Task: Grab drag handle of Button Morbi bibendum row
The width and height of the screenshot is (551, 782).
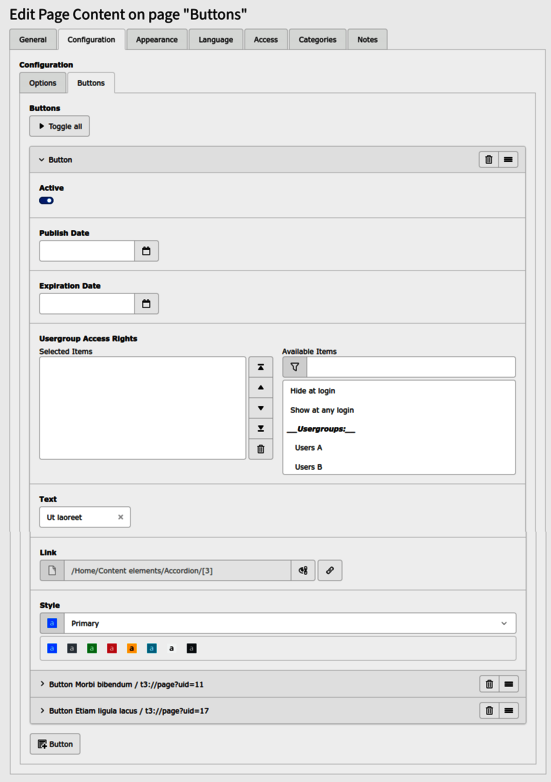Action: [509, 684]
